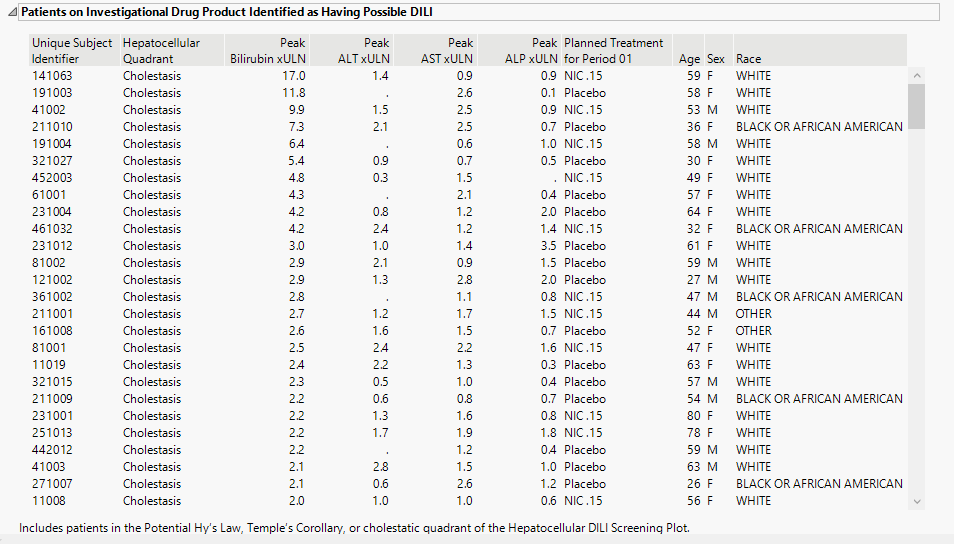Click the Unique Subject Identifier column header
The image size is (954, 544).
[x=70, y=51]
